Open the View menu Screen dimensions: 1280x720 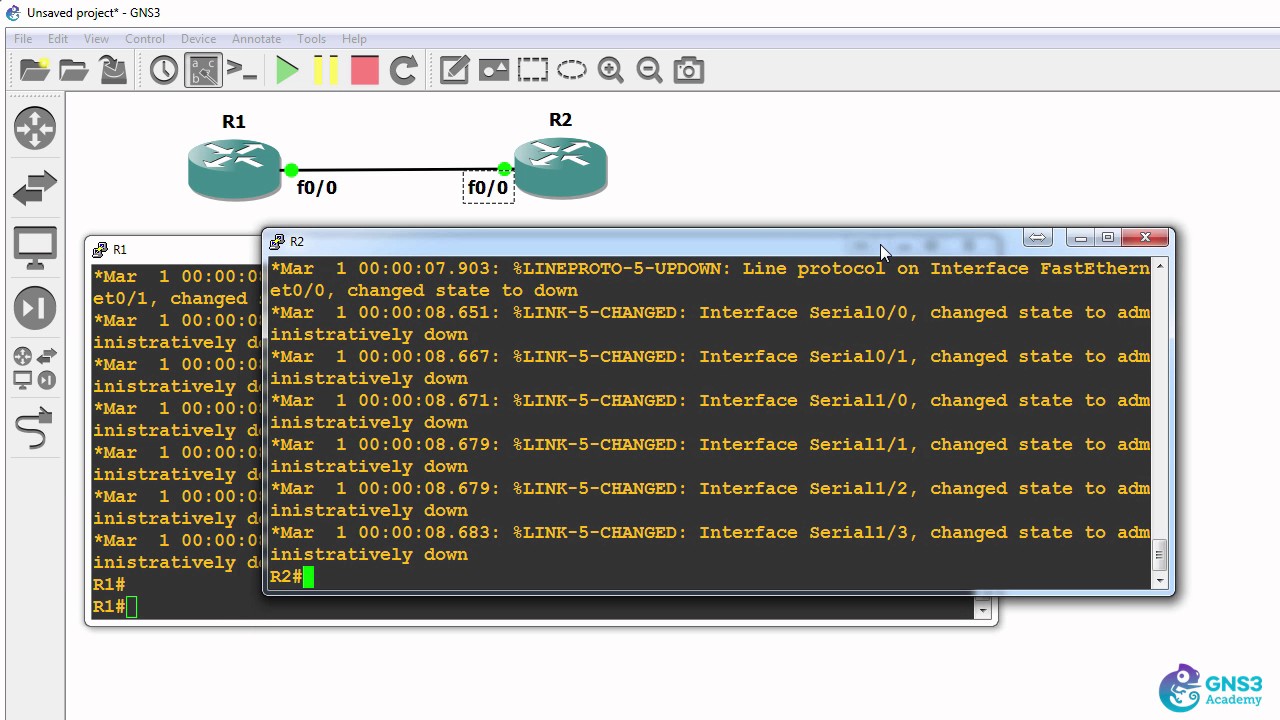pos(96,39)
